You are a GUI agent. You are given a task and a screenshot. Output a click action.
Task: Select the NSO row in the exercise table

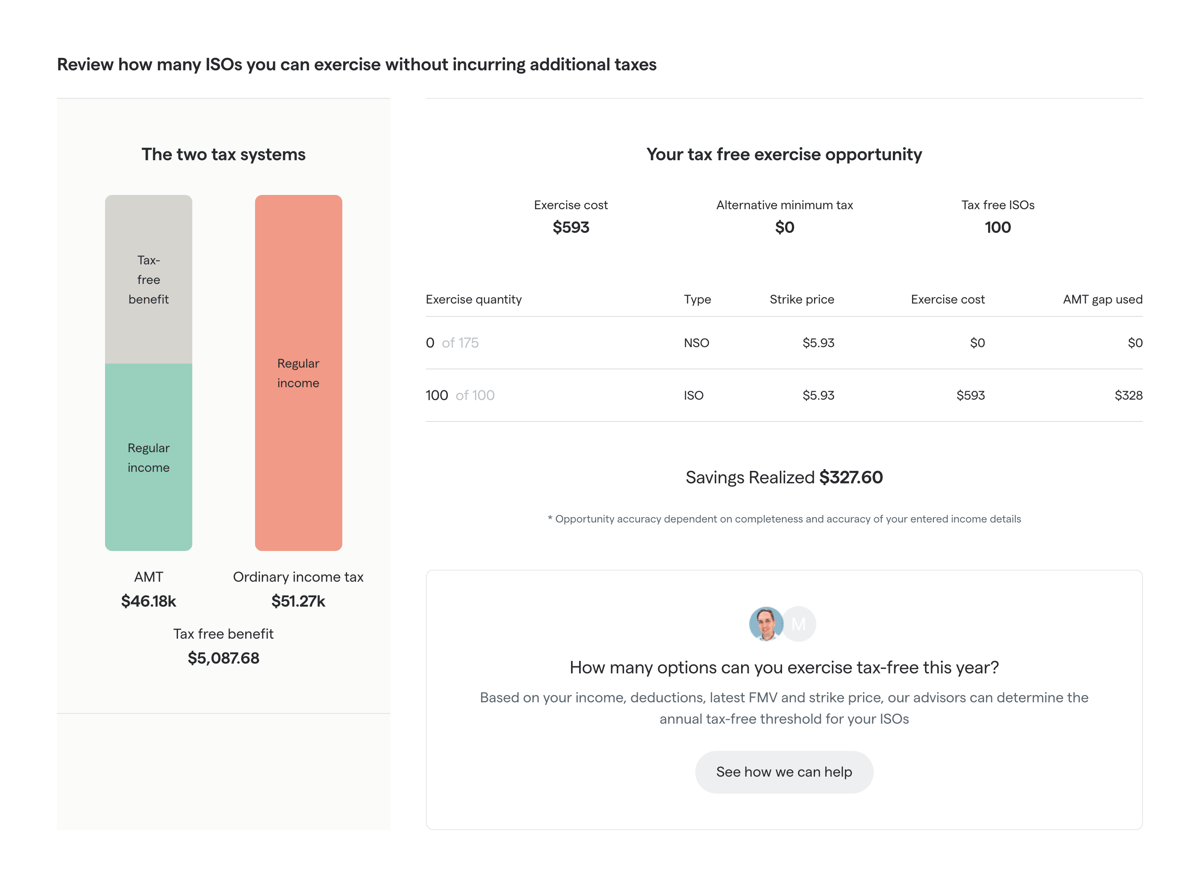pyautogui.click(x=784, y=342)
